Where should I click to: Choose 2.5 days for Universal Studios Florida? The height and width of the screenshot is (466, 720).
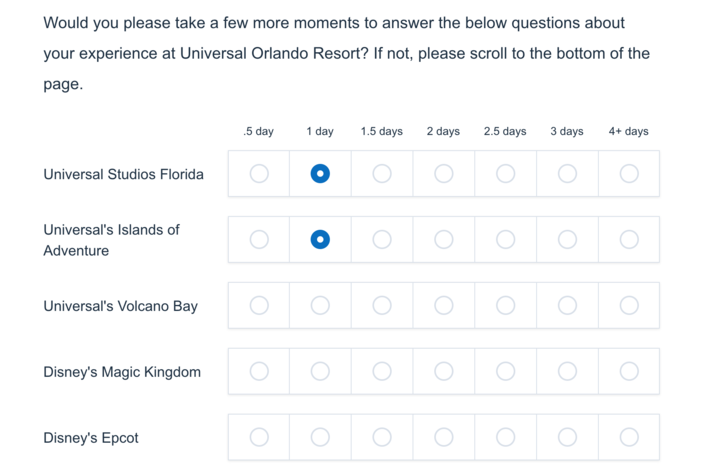506,174
